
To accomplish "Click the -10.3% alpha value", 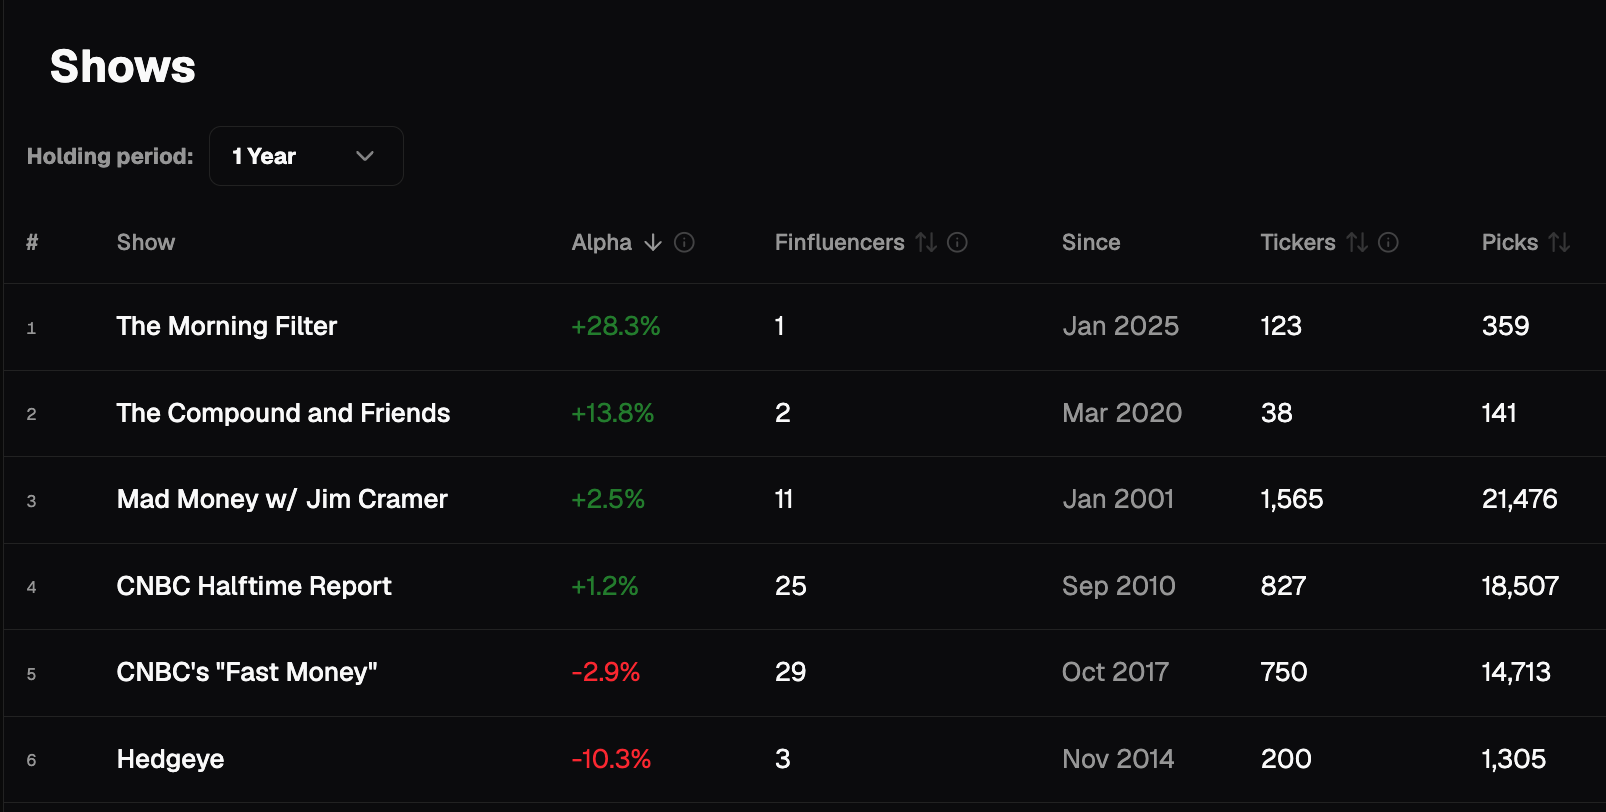I will 611,759.
